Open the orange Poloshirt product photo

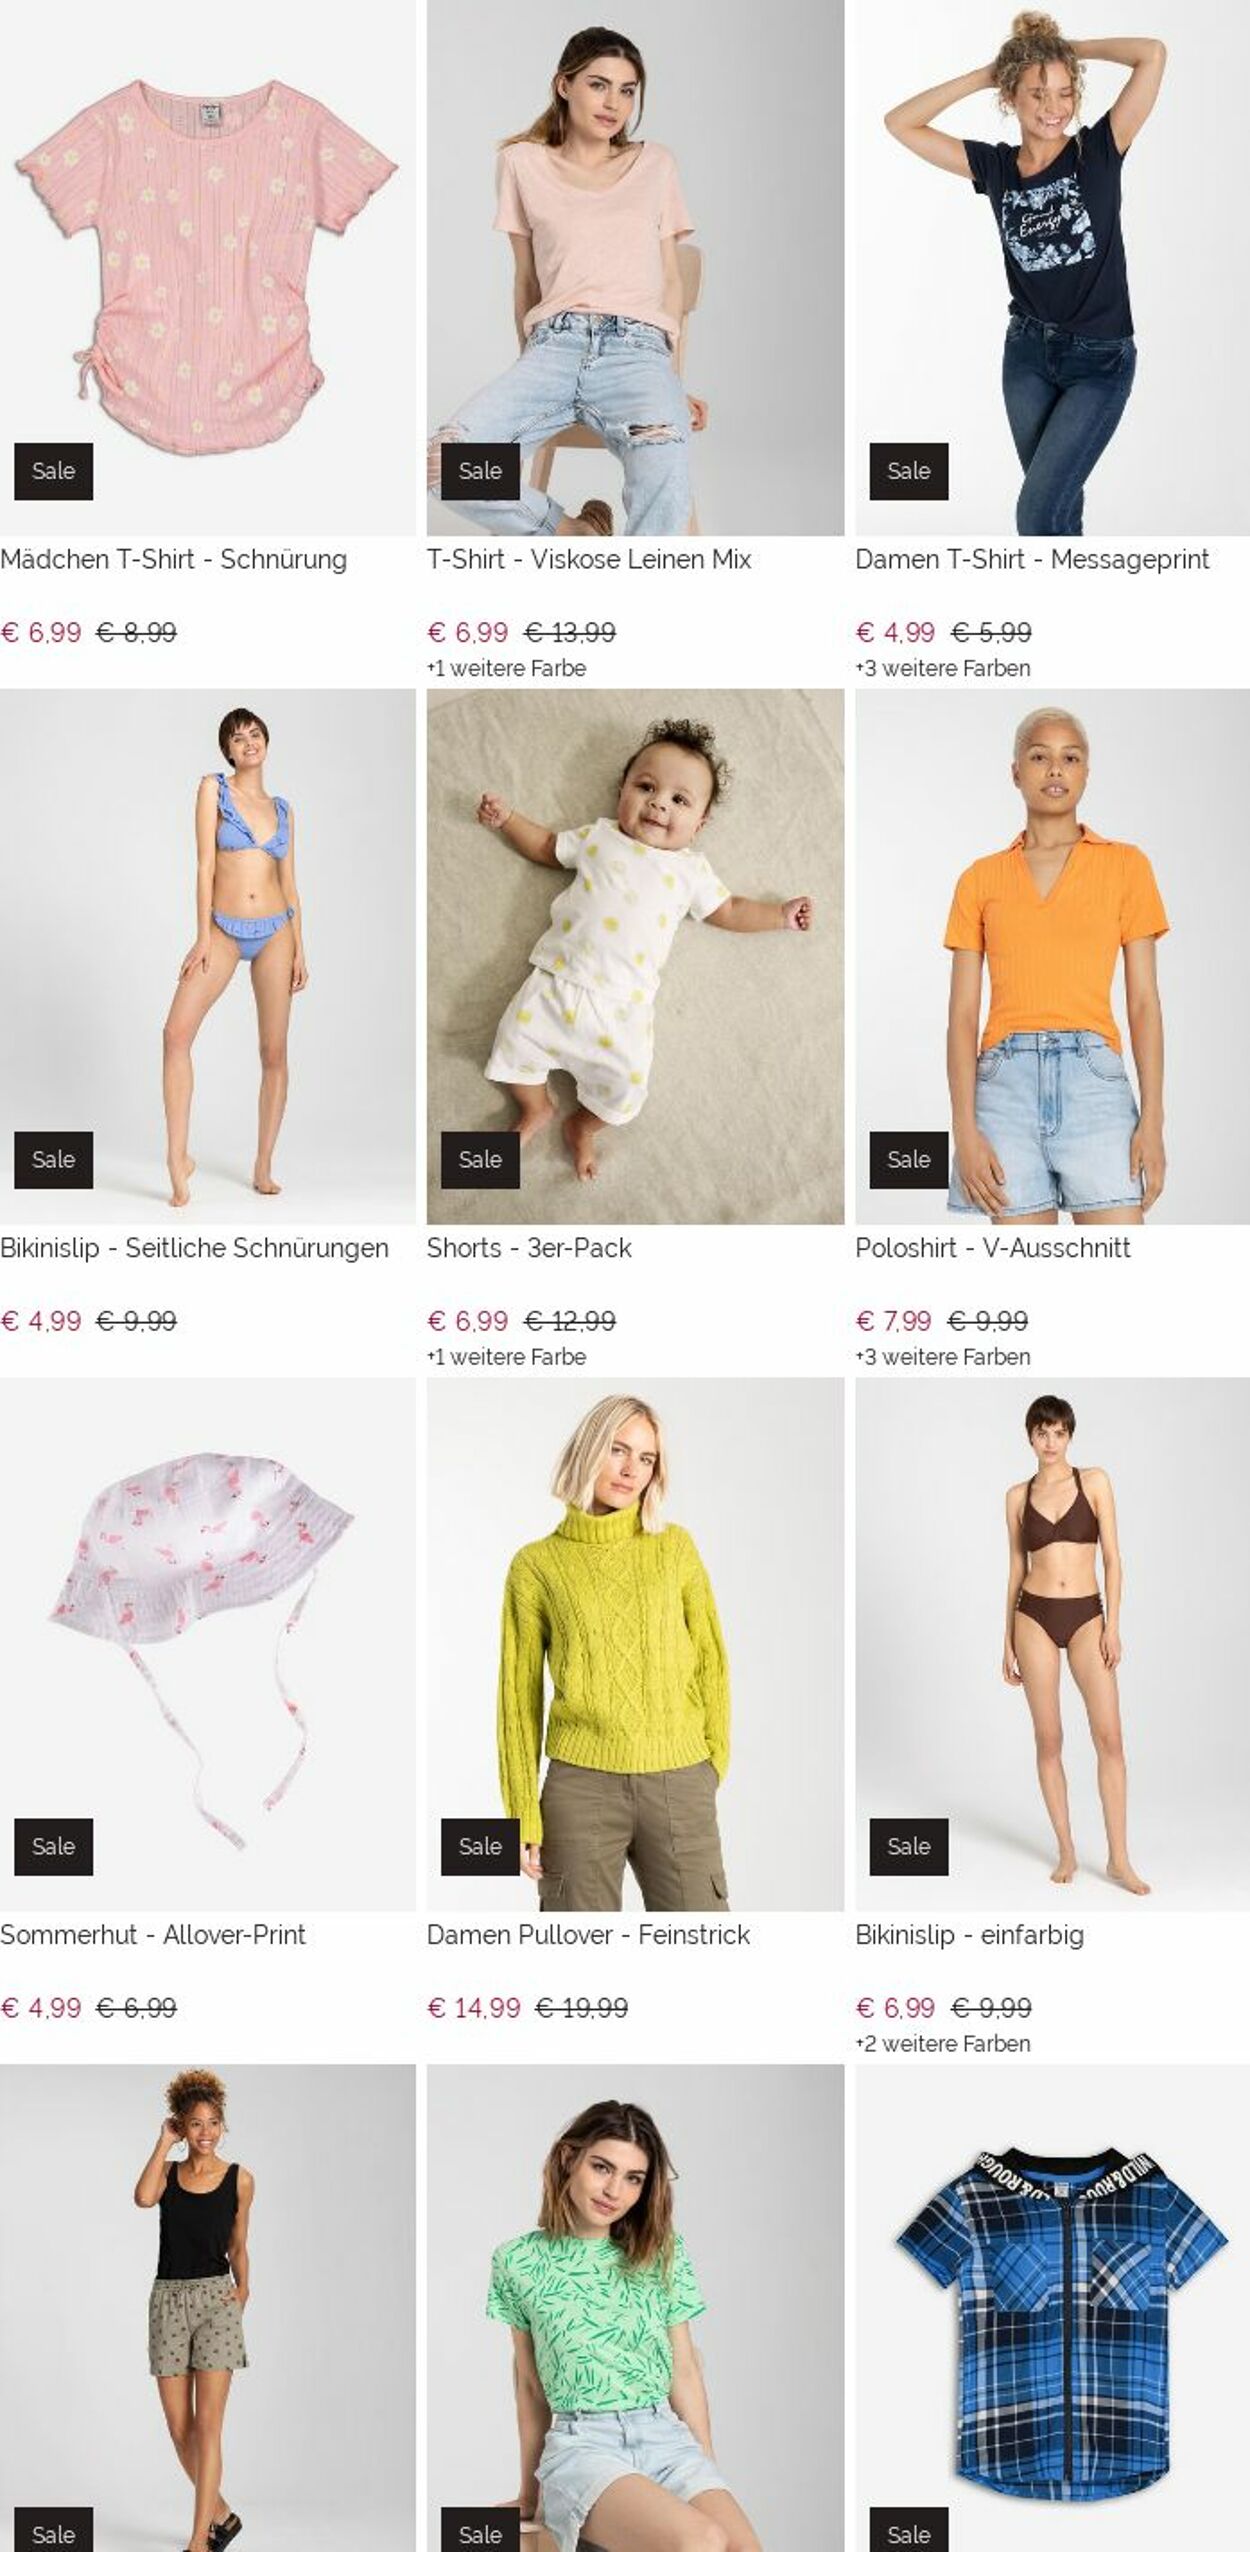(1052, 956)
